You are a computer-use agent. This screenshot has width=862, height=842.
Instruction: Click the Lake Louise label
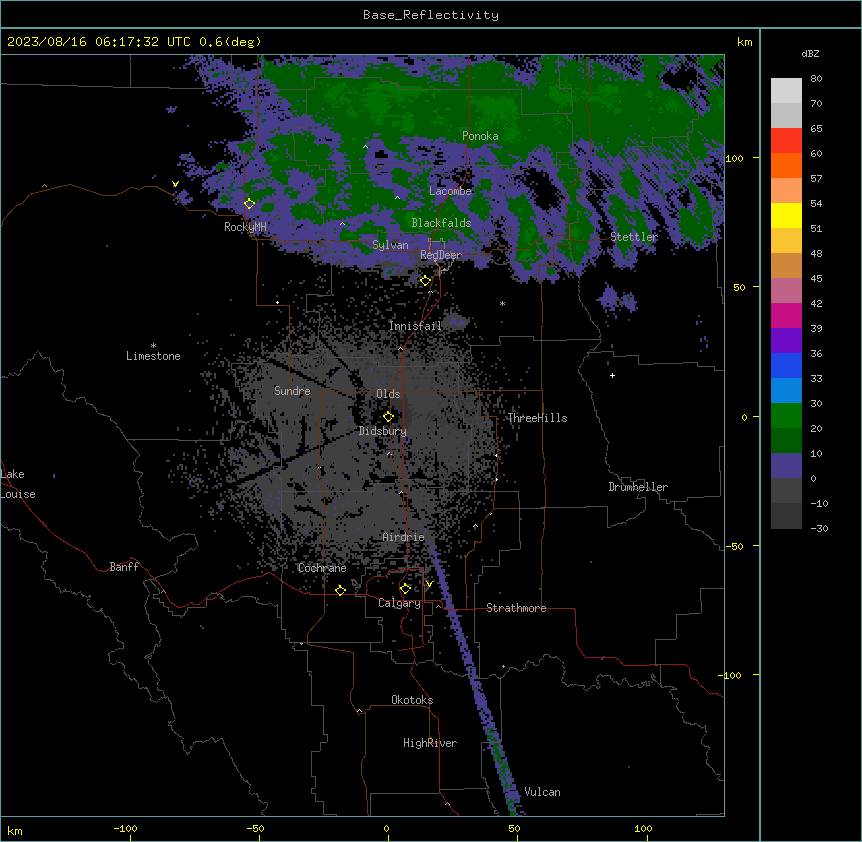pyautogui.click(x=18, y=484)
